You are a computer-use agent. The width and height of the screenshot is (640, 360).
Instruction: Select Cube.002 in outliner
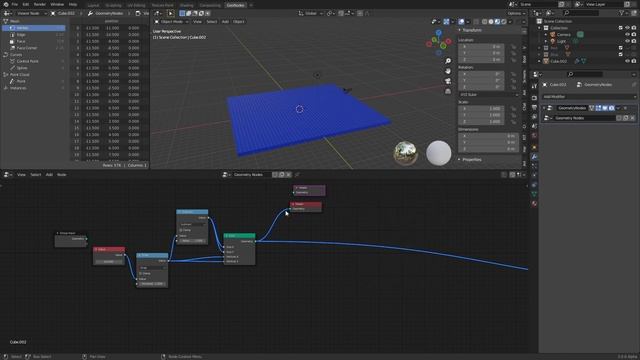point(558,61)
